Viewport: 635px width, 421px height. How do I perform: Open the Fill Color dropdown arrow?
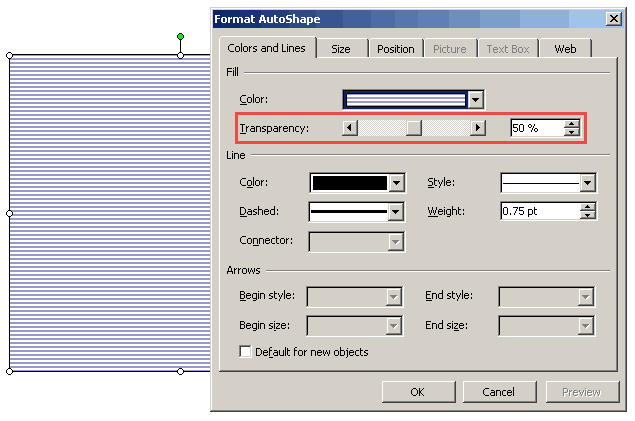click(475, 100)
